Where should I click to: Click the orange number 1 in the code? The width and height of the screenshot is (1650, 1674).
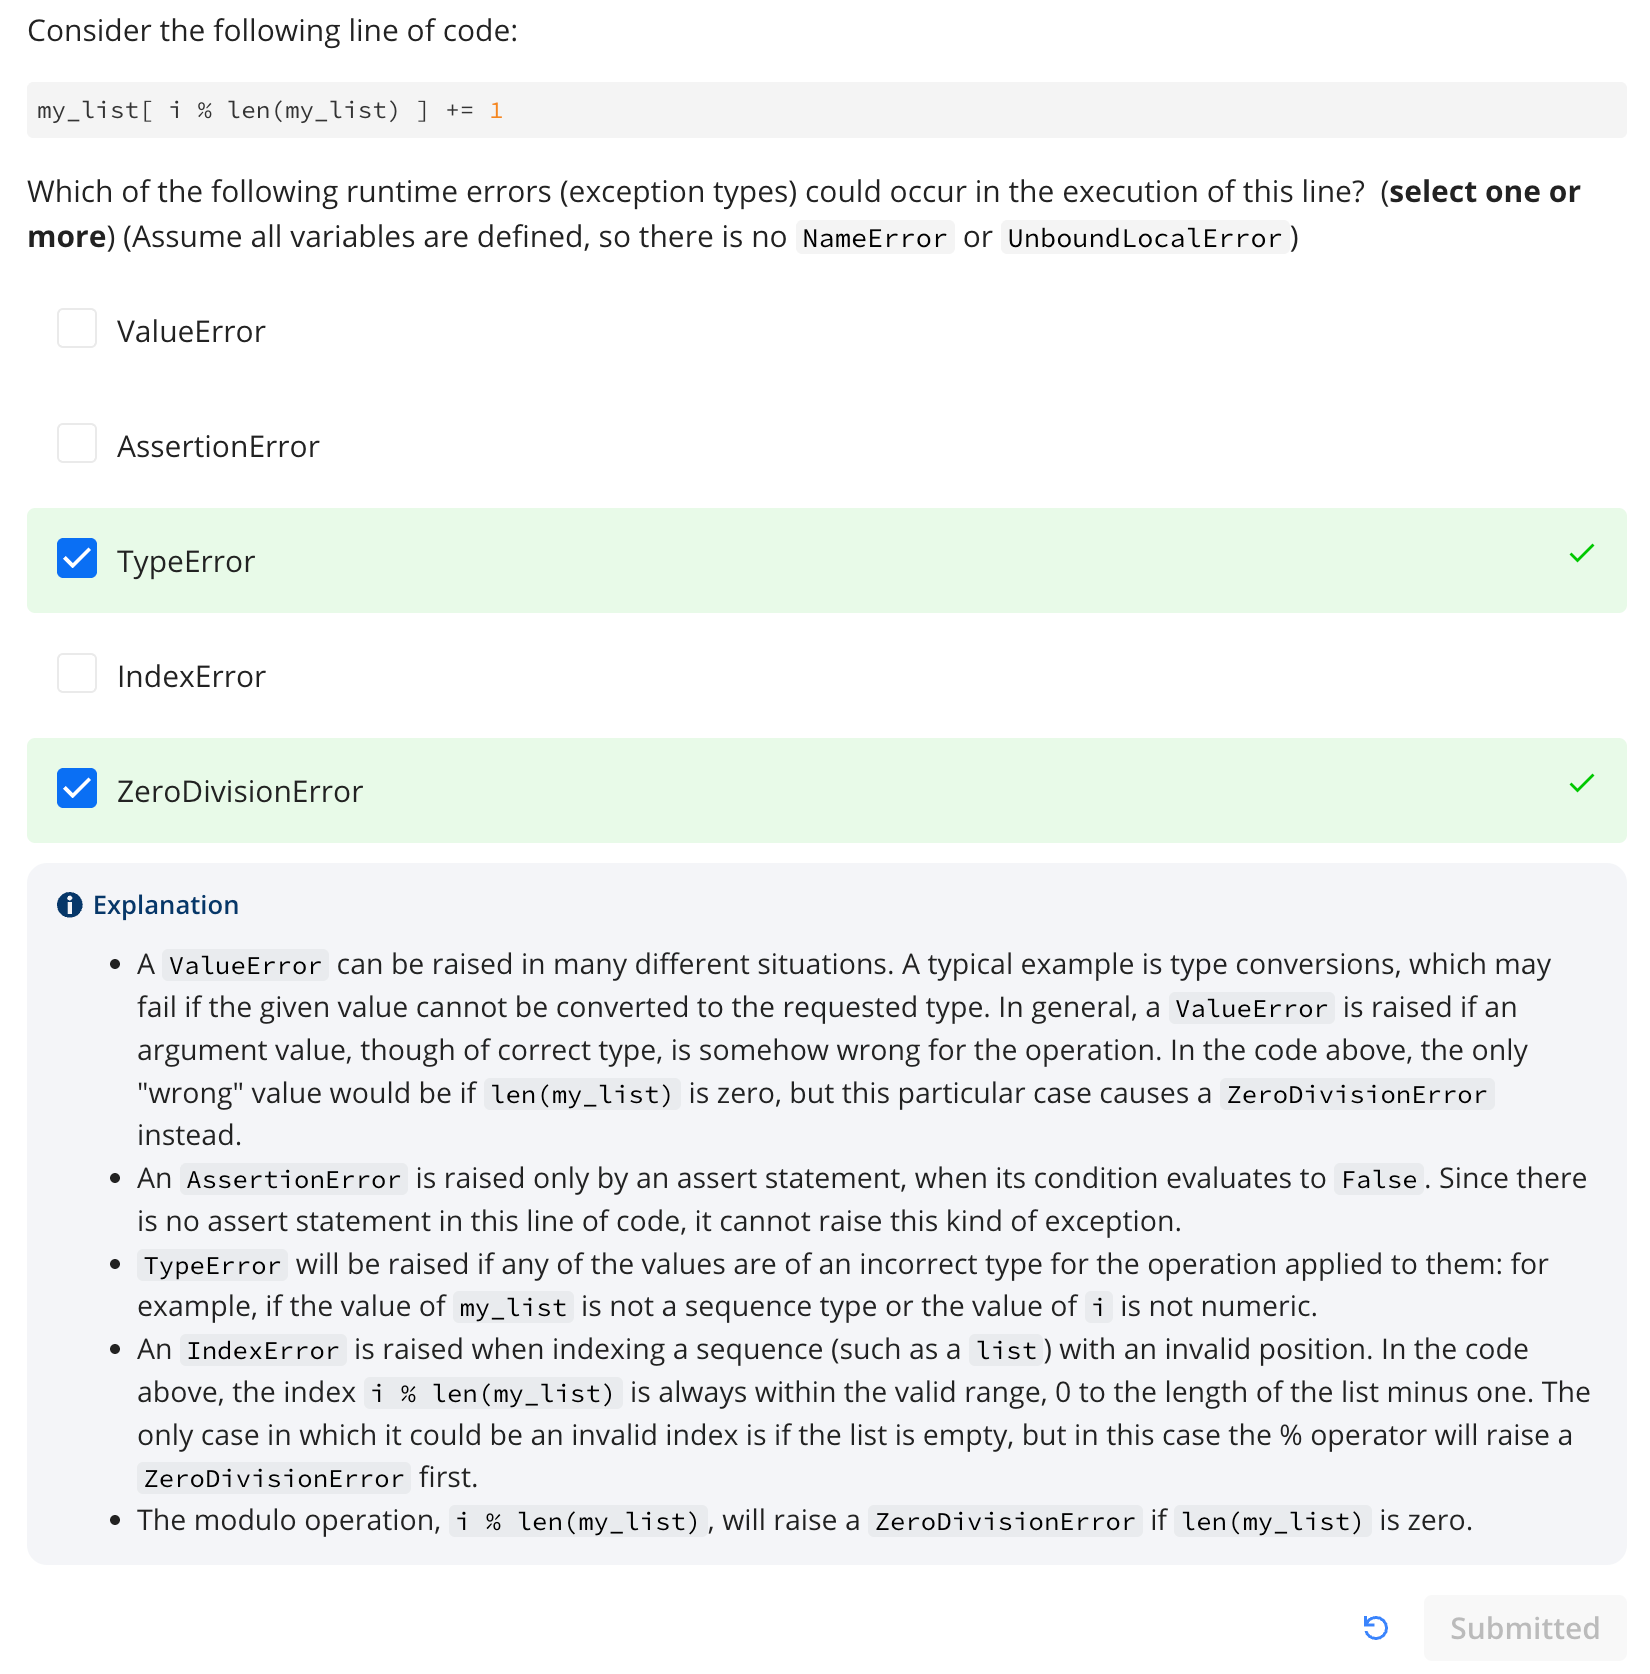coord(496,110)
